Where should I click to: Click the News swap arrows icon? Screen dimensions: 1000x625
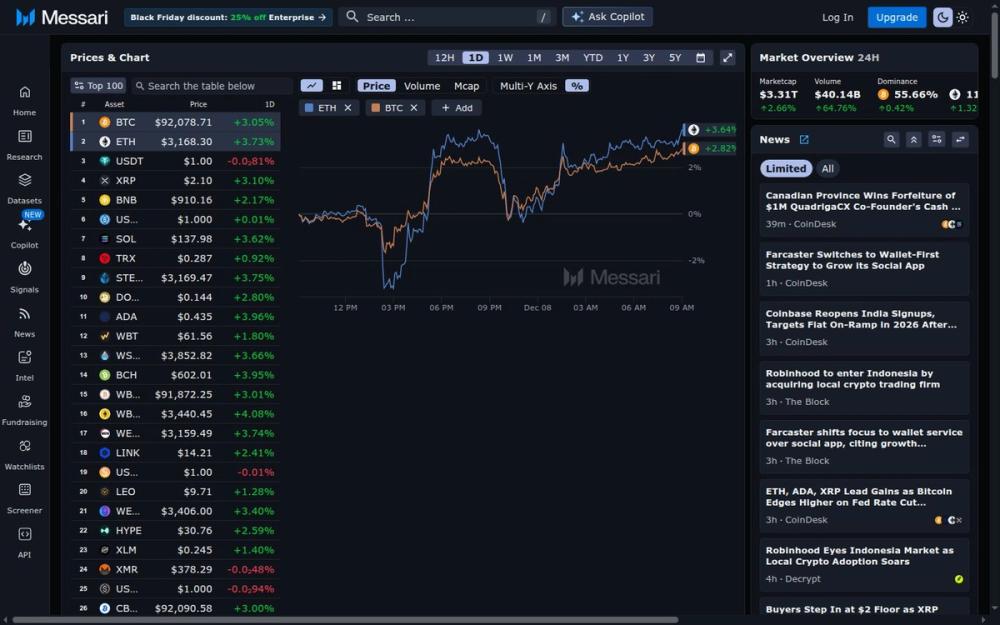[x=960, y=140]
